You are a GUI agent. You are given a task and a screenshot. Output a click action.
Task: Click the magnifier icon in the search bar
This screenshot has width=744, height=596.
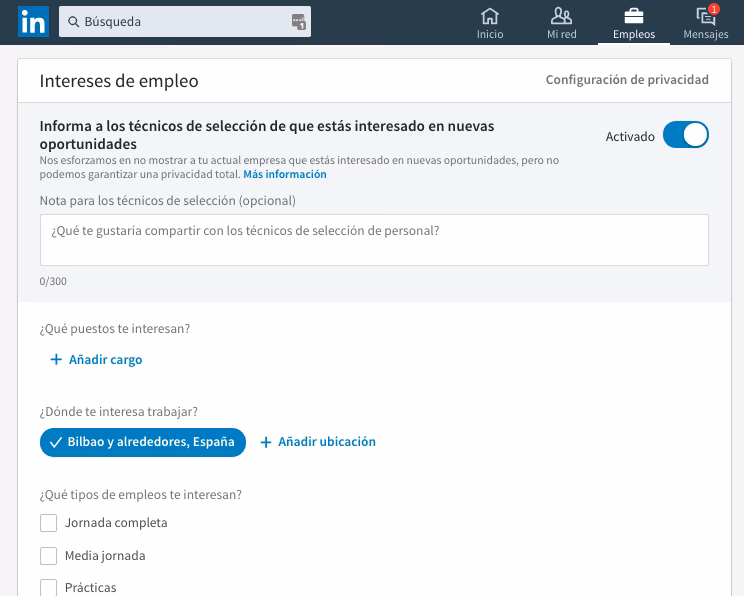click(73, 21)
